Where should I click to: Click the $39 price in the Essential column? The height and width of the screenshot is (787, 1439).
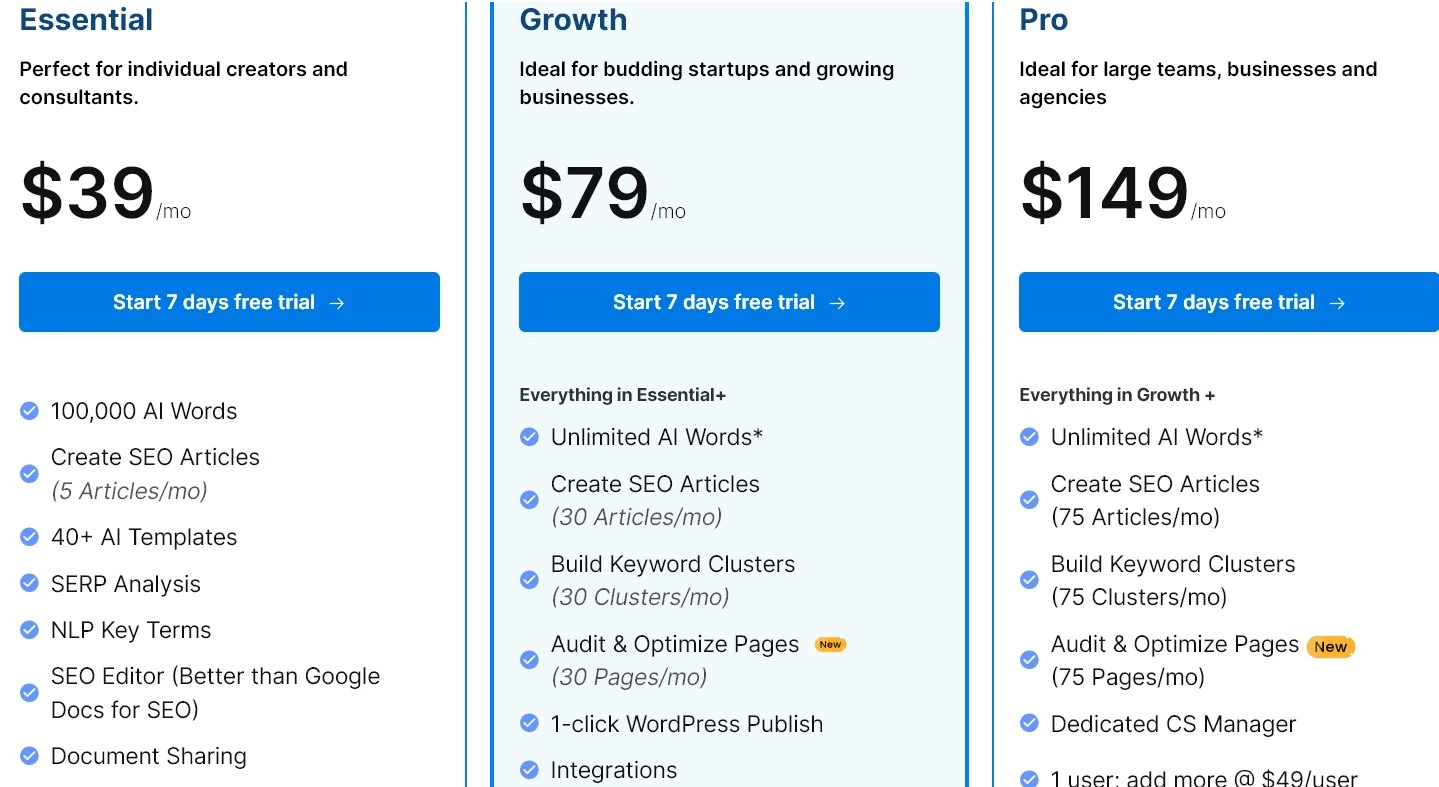86,193
